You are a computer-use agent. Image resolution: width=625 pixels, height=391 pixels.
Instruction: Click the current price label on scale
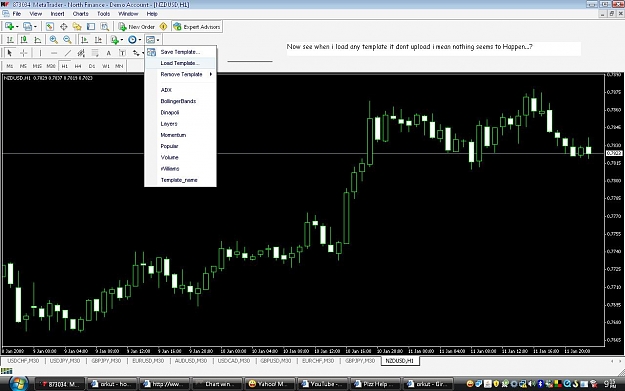pos(613,153)
